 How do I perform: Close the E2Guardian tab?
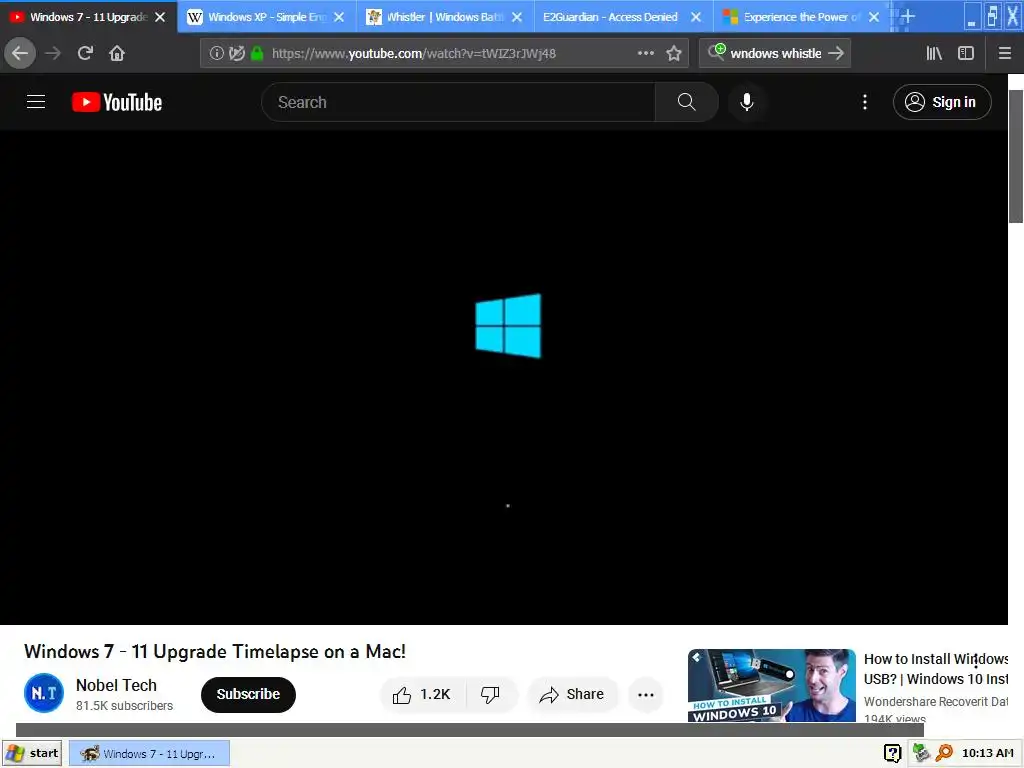[x=696, y=17]
